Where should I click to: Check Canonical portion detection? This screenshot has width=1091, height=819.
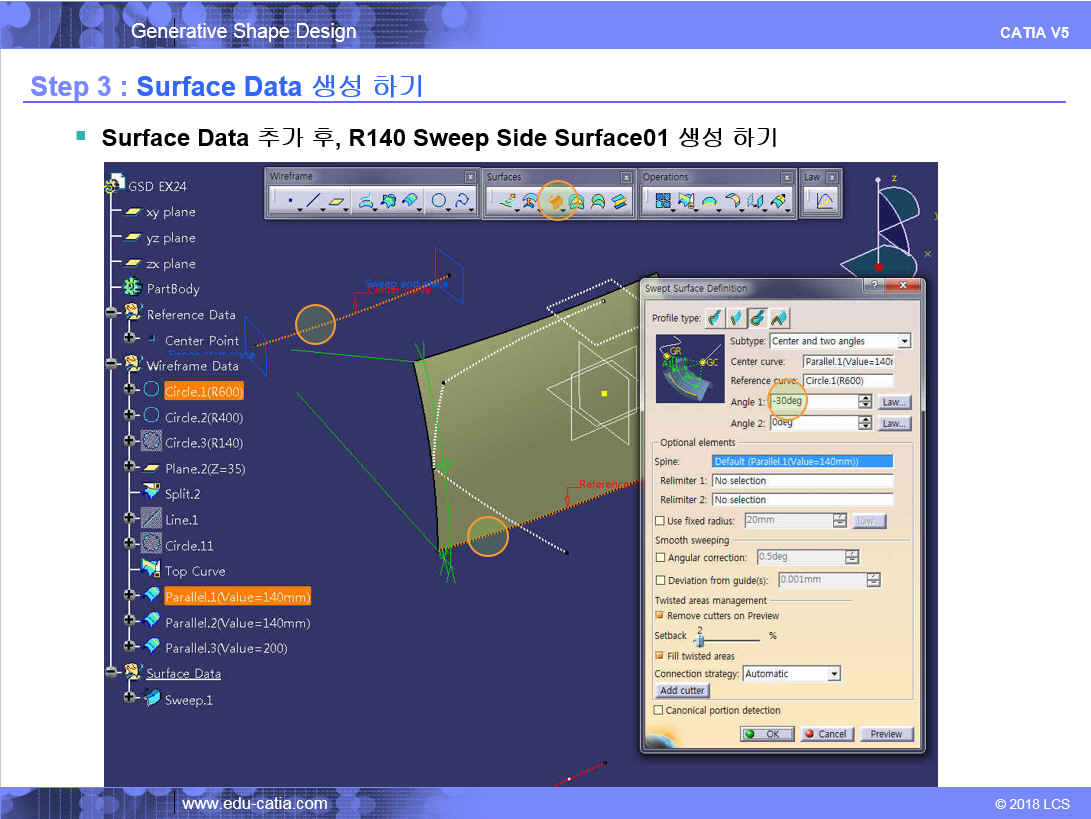pyautogui.click(x=658, y=710)
